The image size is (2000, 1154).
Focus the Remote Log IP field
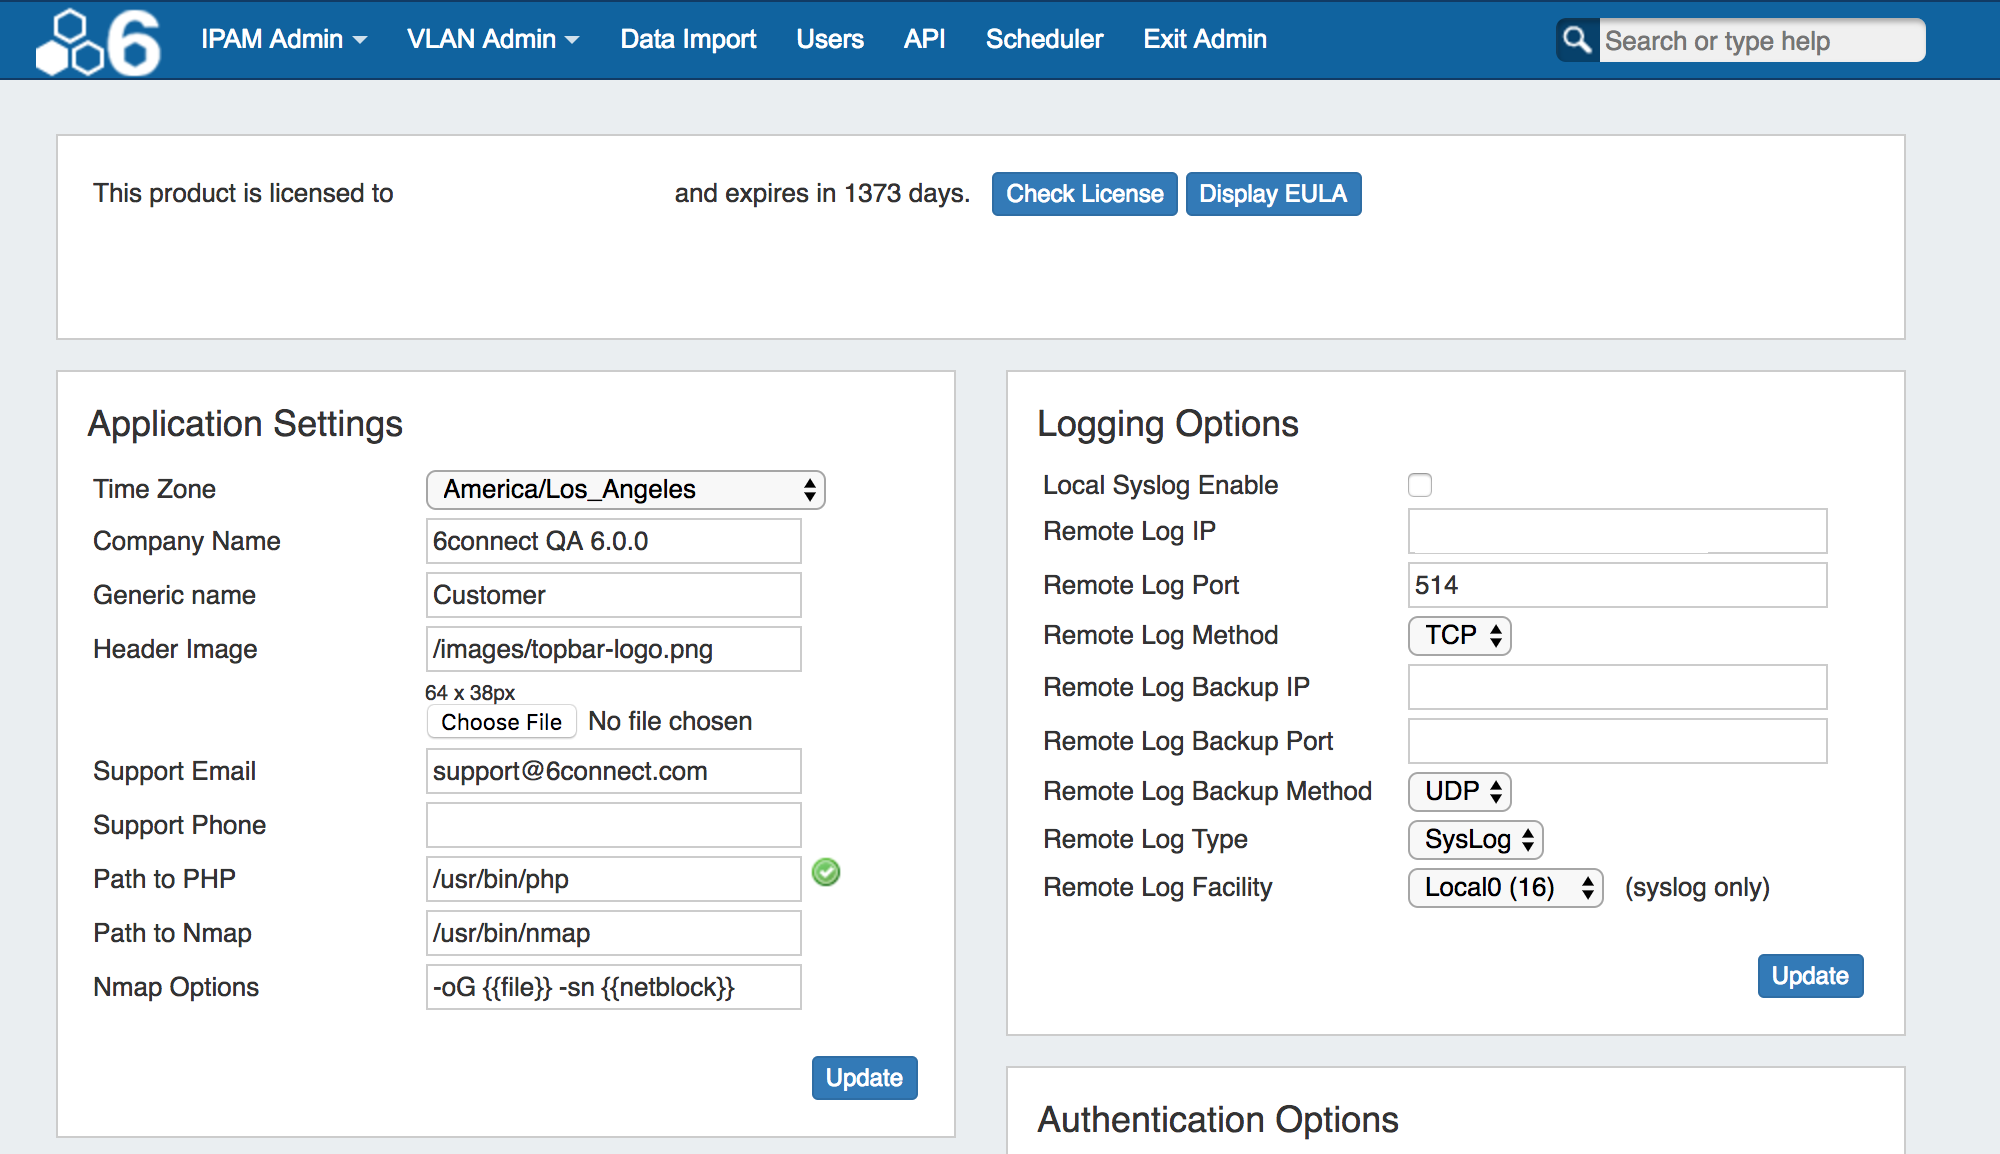pyautogui.click(x=1616, y=531)
